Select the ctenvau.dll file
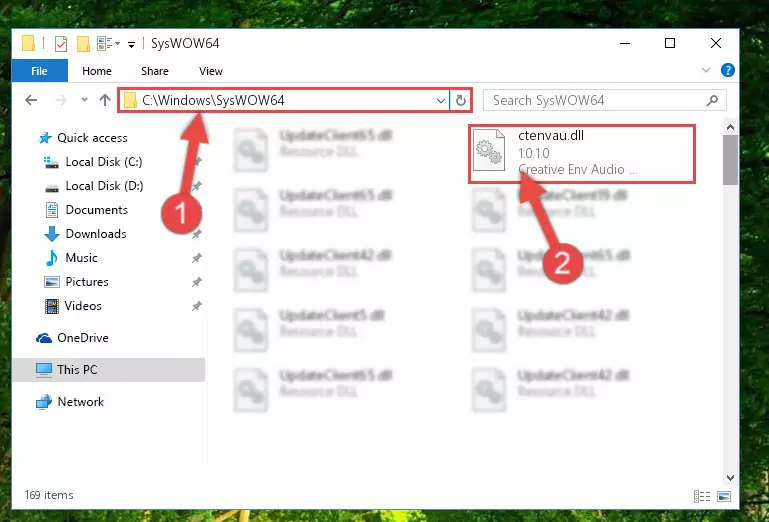The height and width of the screenshot is (522, 769). (582, 154)
